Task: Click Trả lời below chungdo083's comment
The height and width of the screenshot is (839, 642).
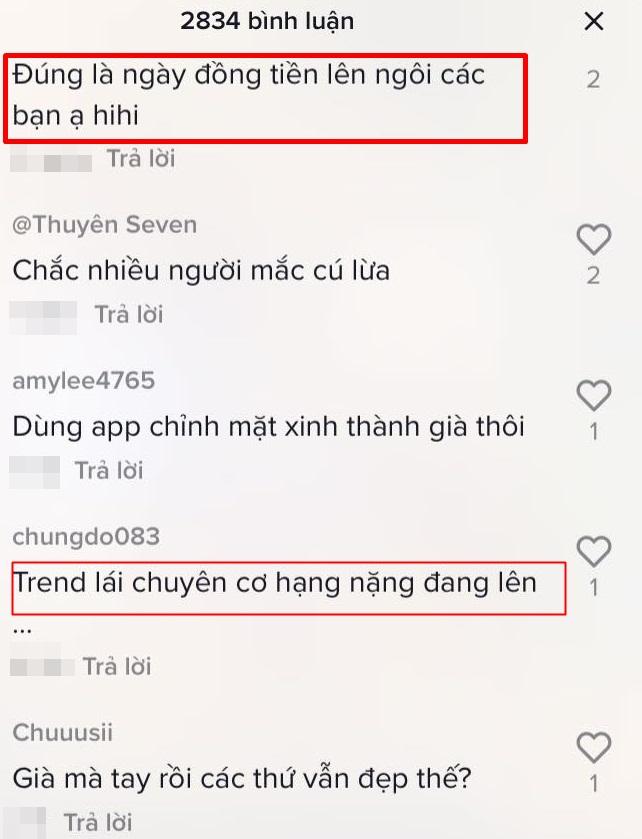Action: click(117, 666)
